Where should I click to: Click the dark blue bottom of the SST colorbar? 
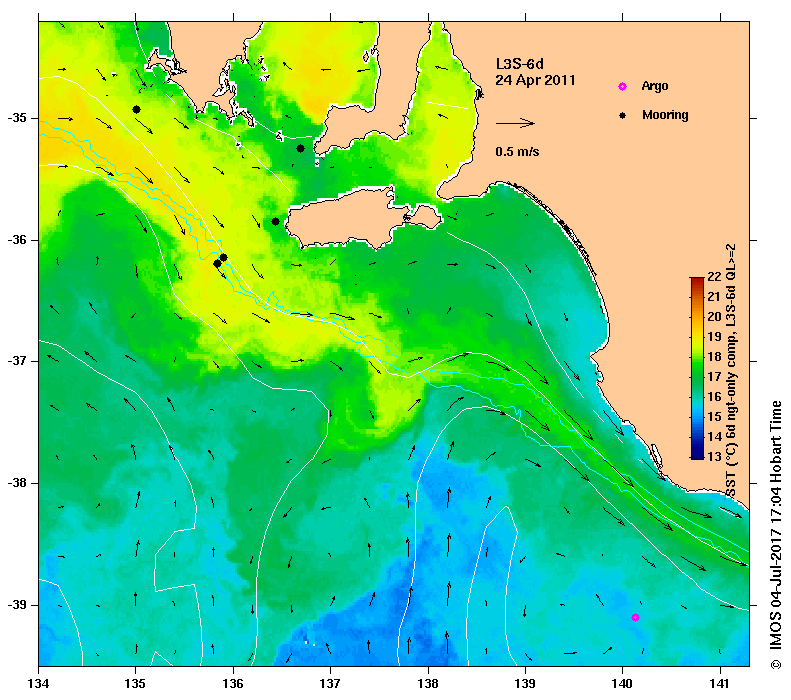click(697, 454)
